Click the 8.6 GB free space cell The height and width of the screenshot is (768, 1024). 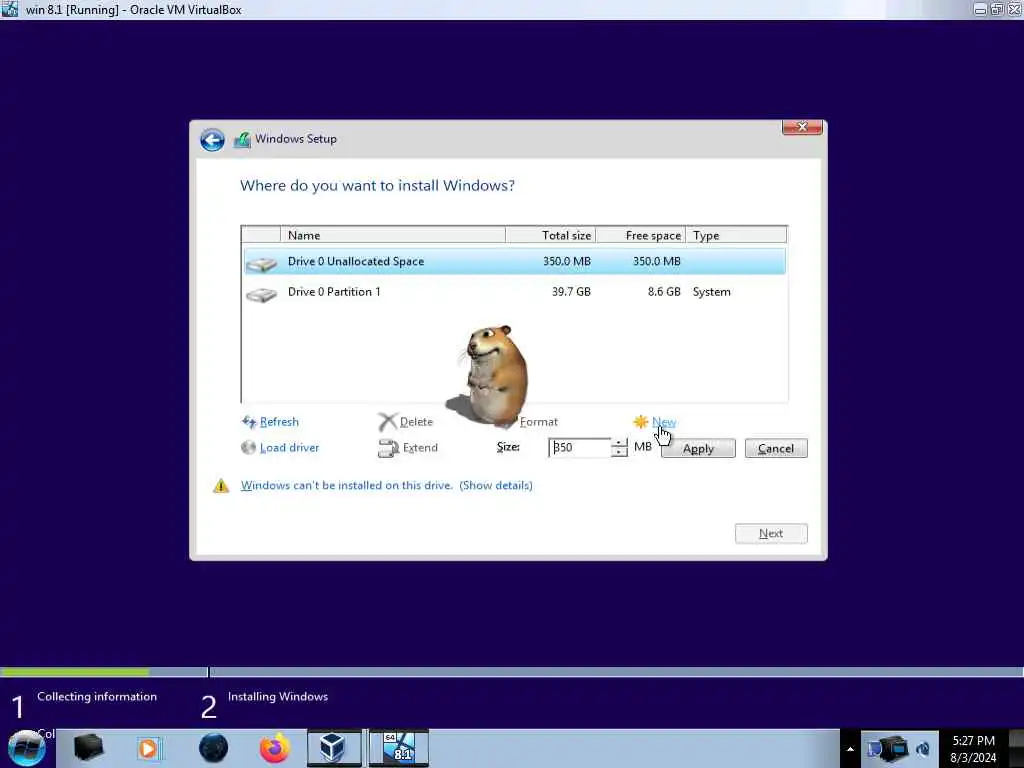pyautogui.click(x=664, y=292)
